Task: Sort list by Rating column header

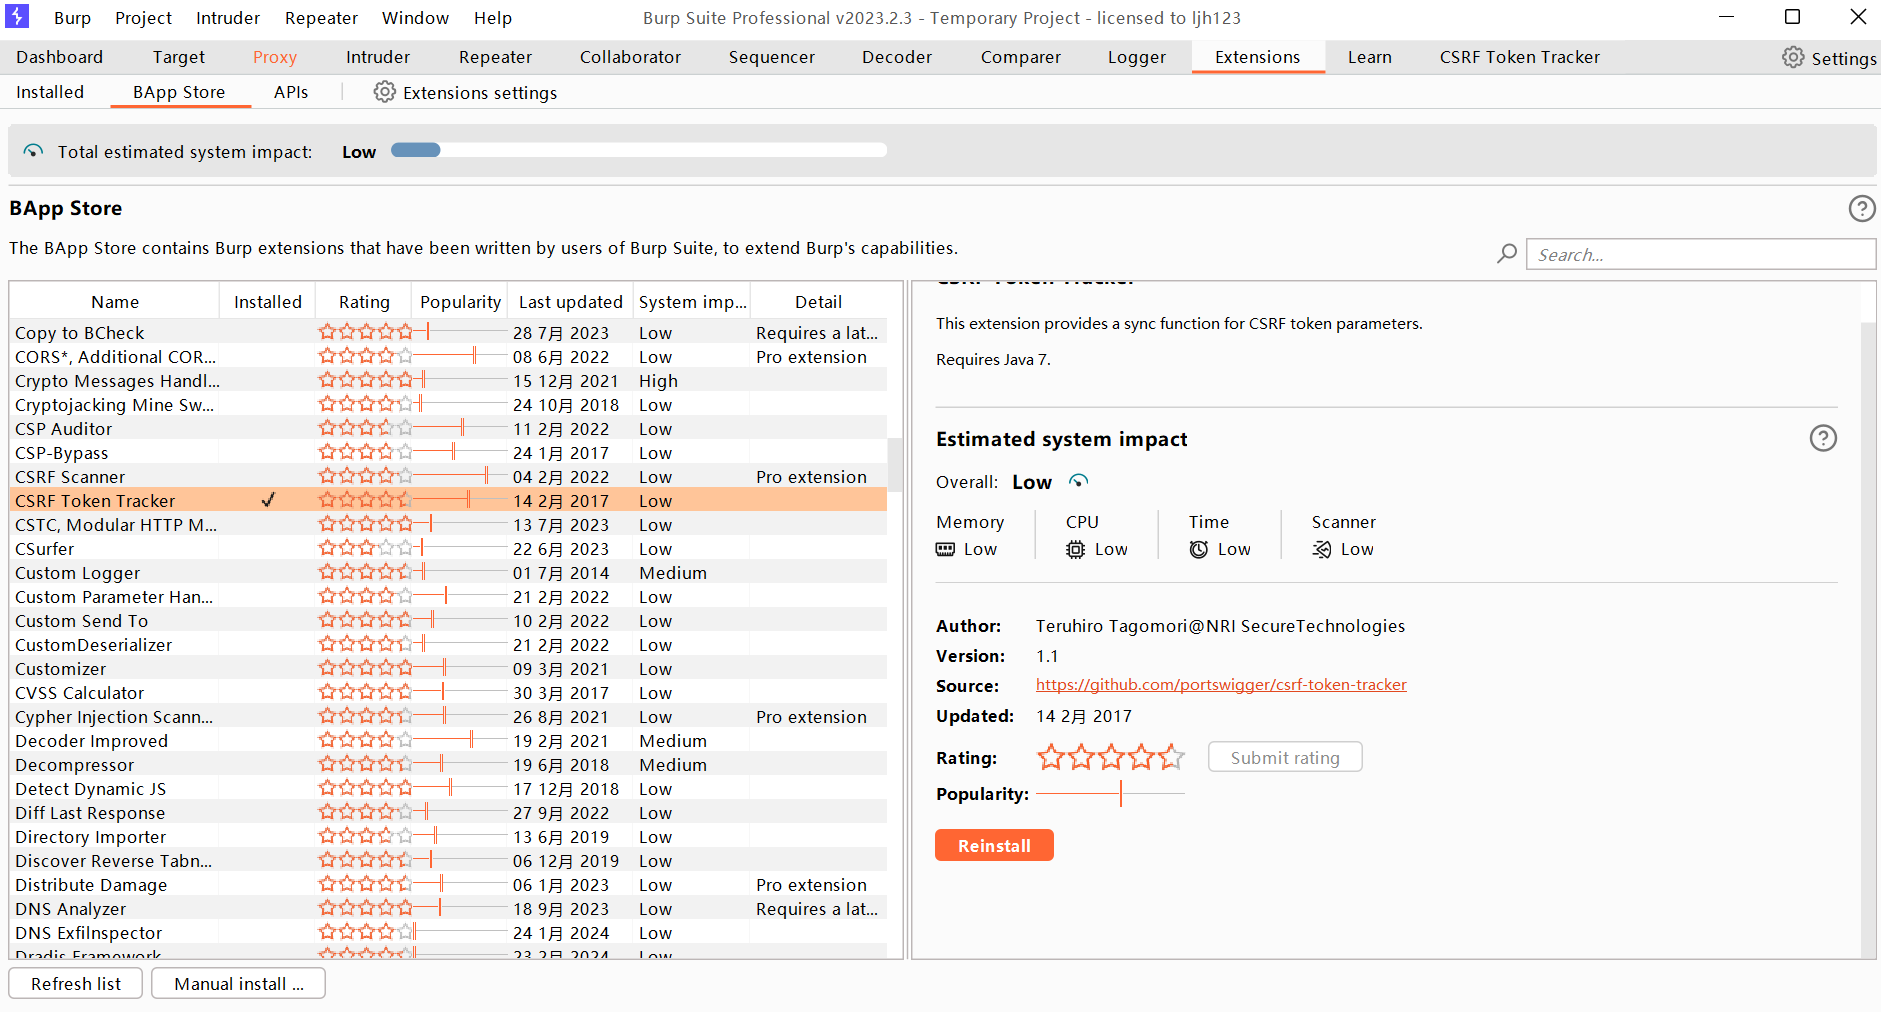Action: [364, 302]
